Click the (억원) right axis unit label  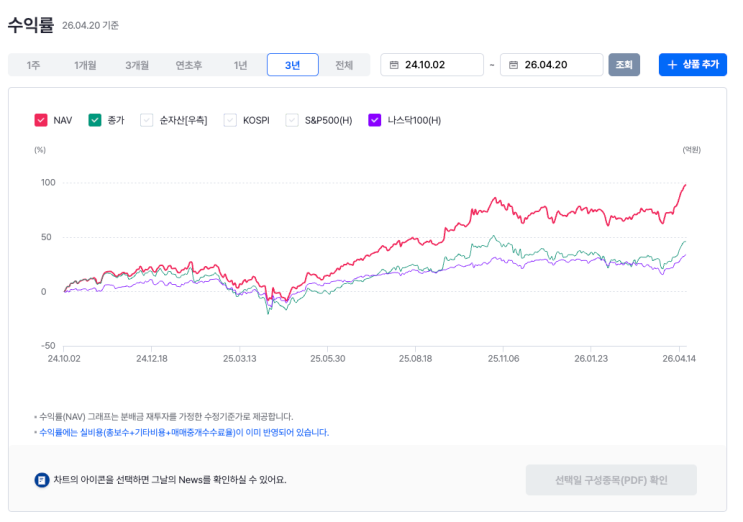pos(691,150)
